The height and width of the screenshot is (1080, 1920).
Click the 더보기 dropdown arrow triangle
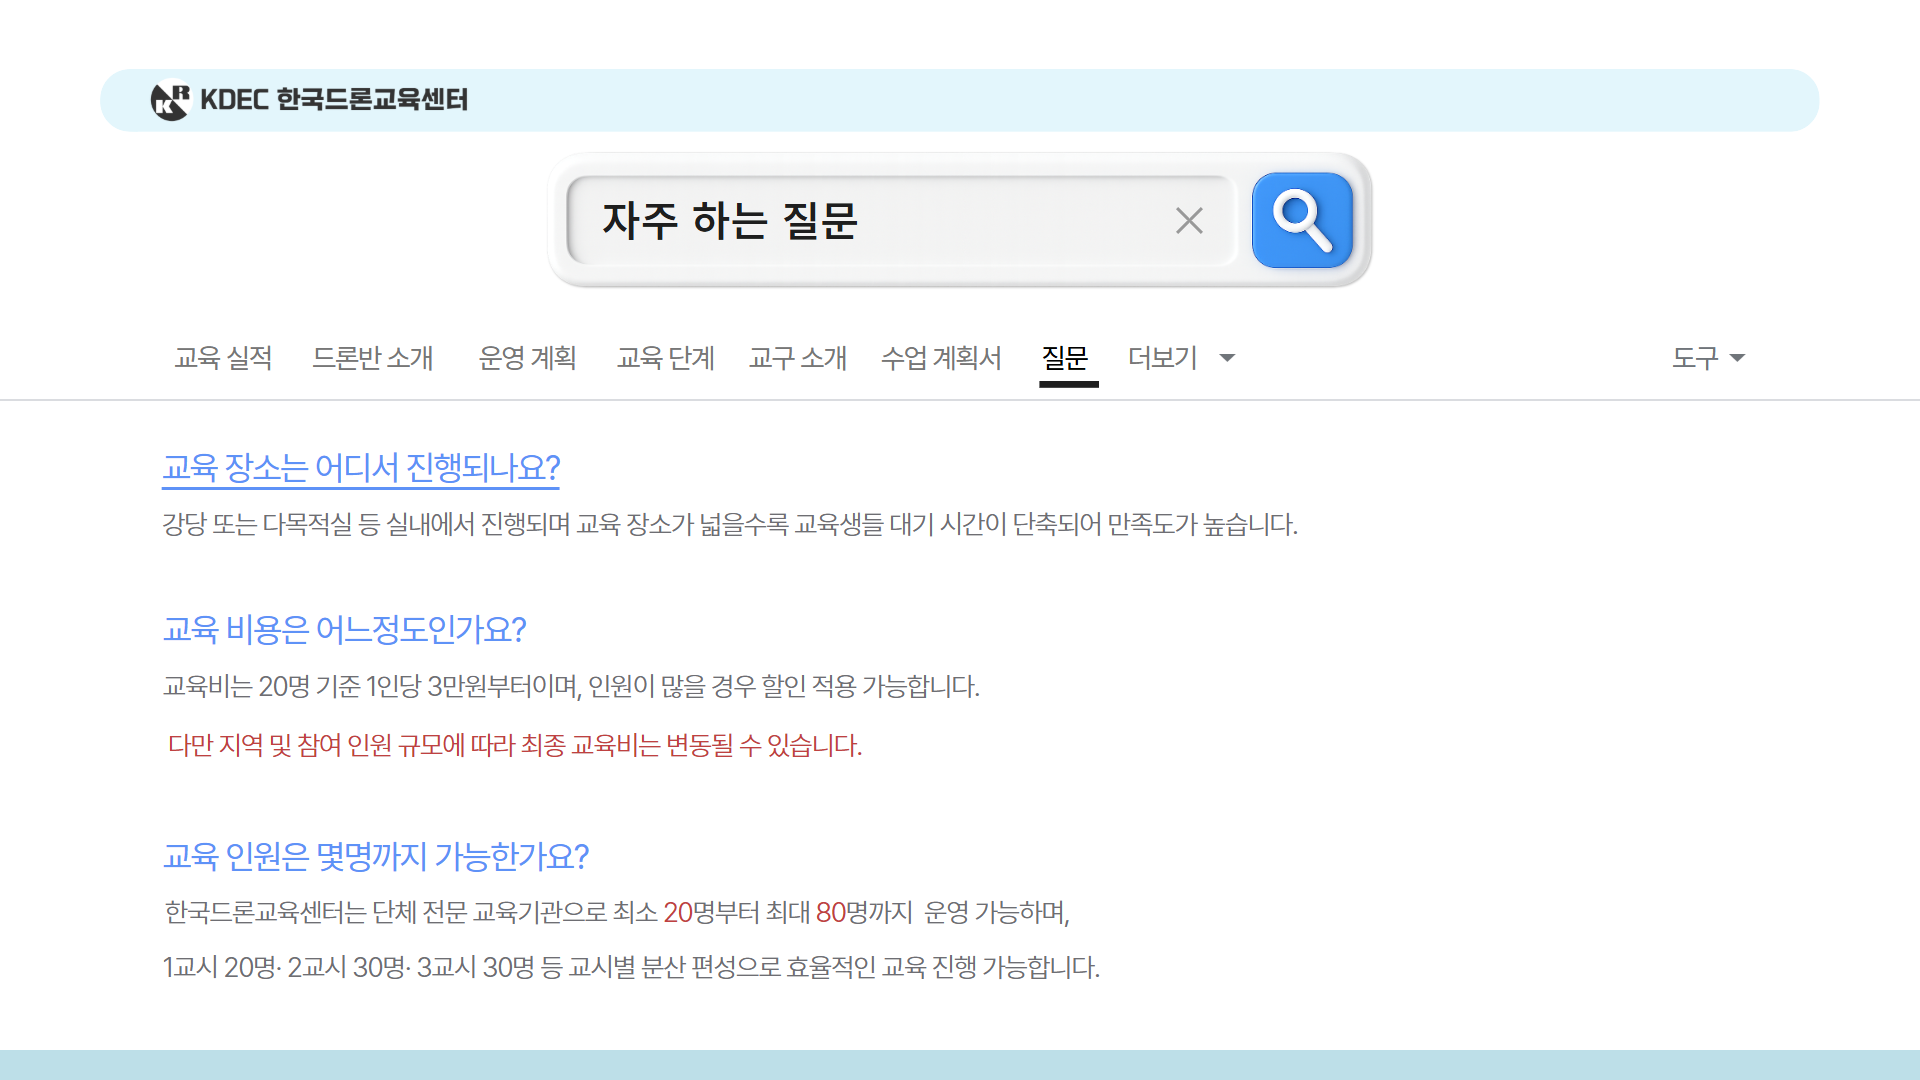[1227, 359]
